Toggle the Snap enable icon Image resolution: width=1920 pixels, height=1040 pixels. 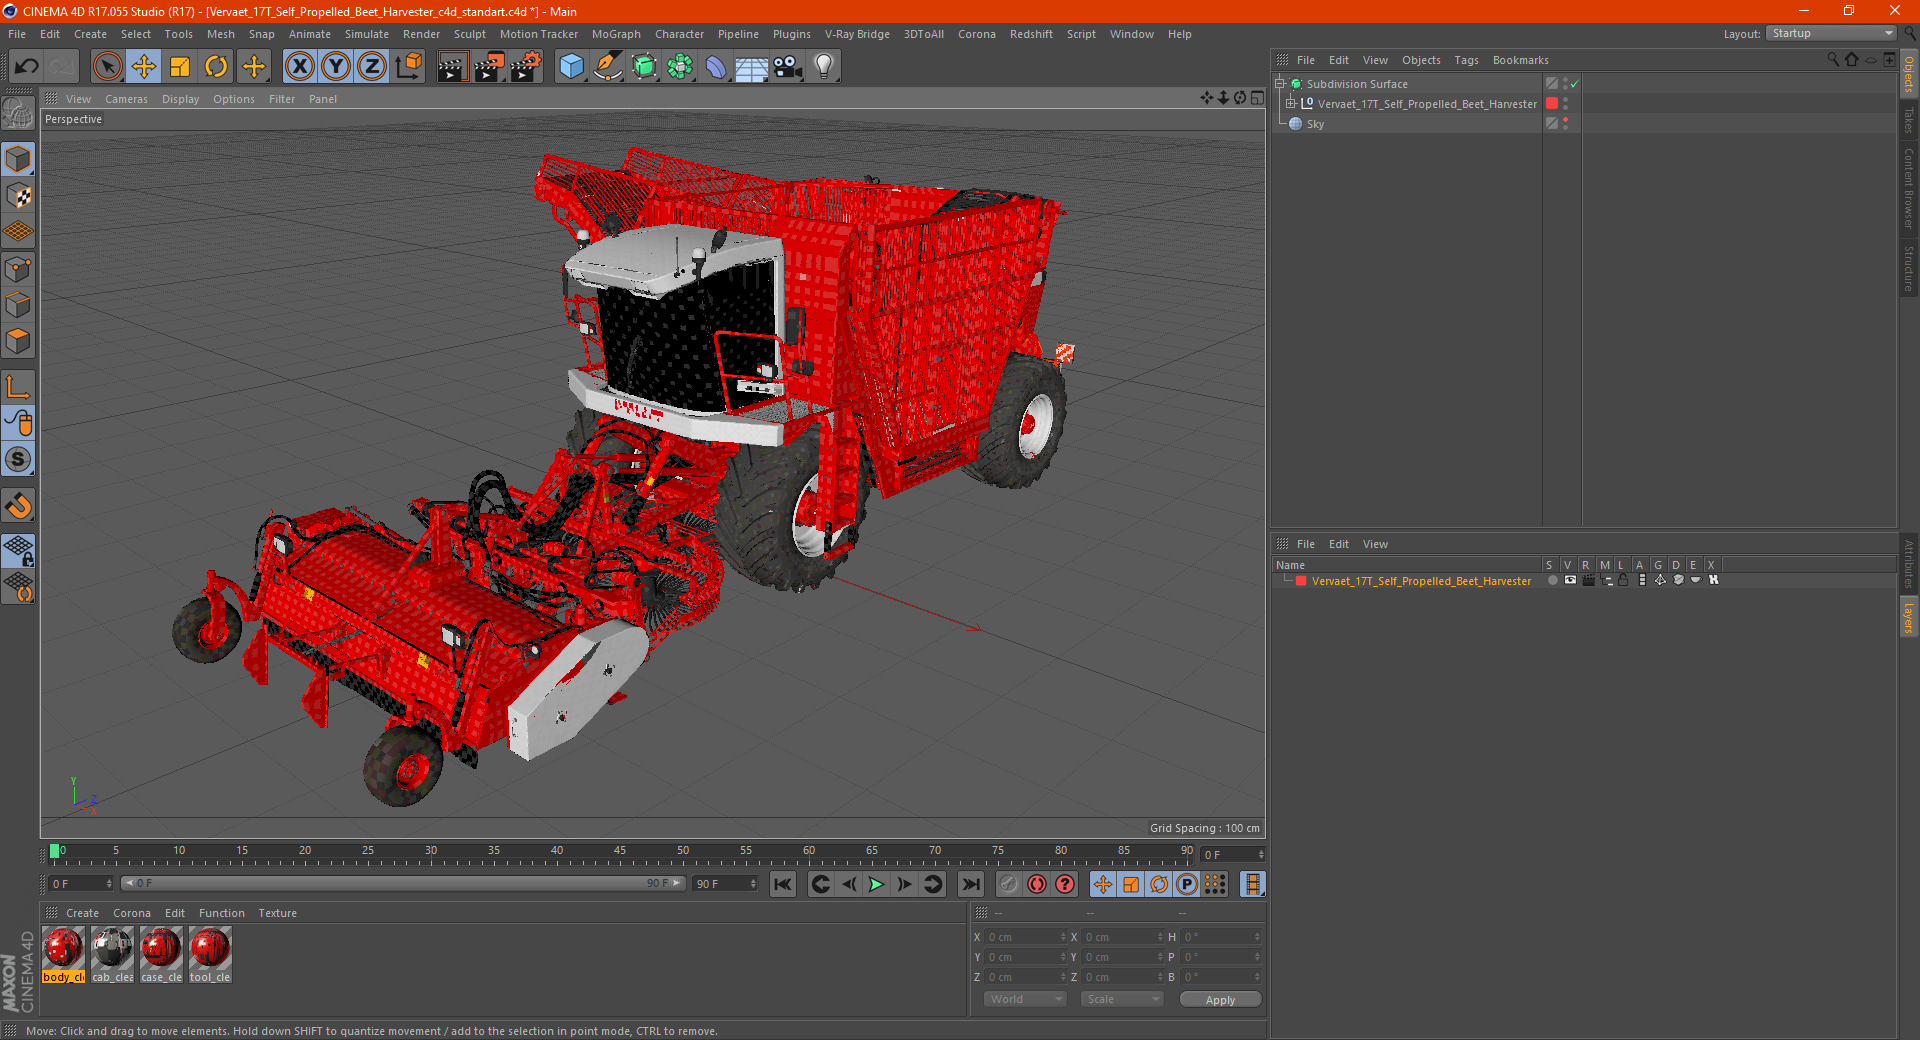tap(18, 506)
